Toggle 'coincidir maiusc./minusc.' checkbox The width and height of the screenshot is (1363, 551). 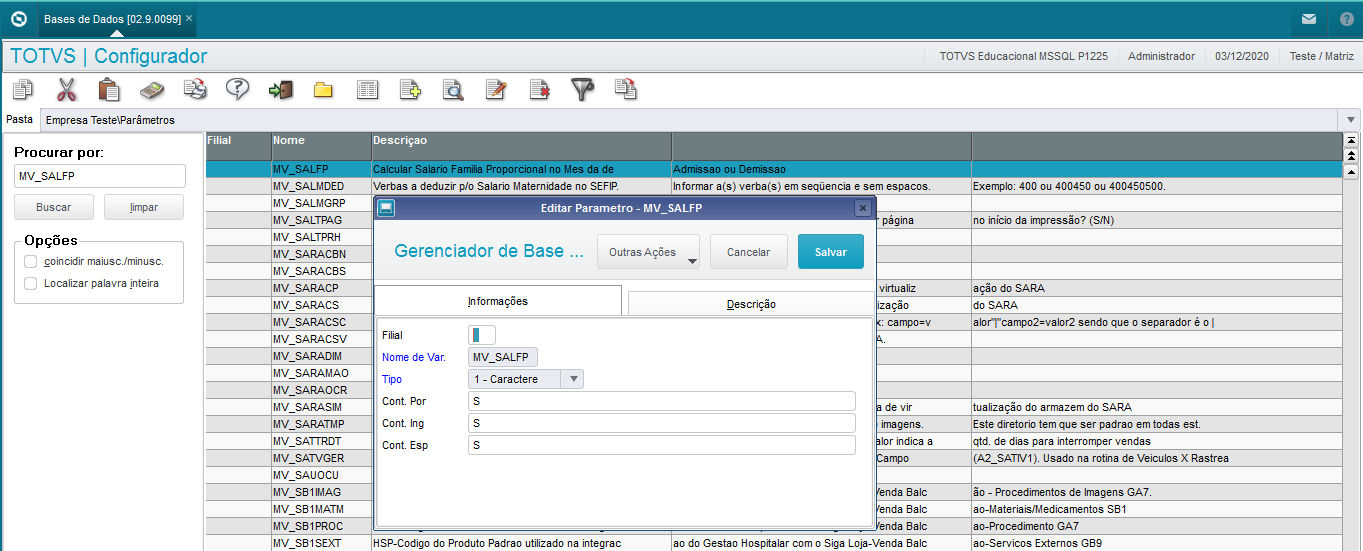tap(31, 261)
